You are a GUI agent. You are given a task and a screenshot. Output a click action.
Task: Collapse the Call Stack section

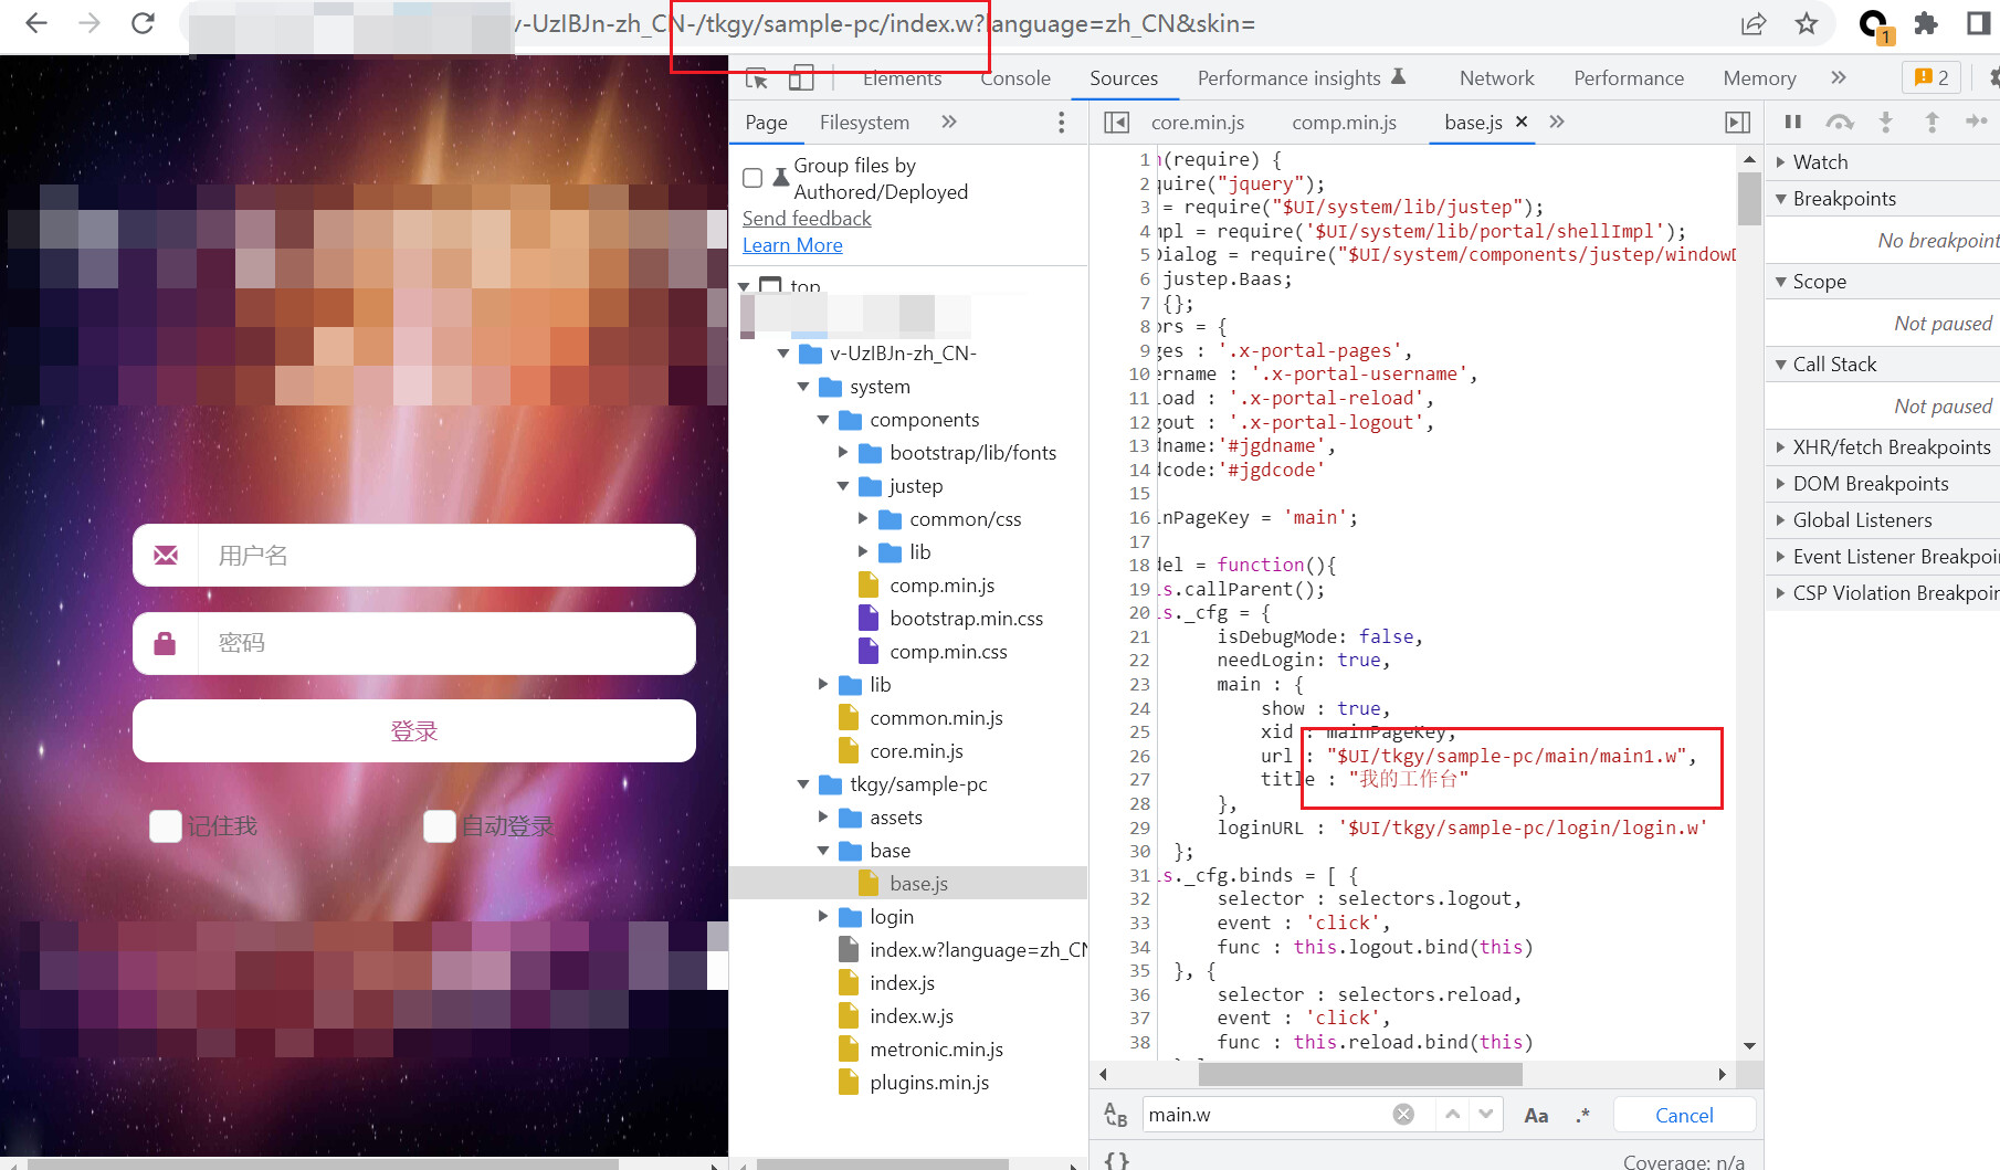point(1781,365)
